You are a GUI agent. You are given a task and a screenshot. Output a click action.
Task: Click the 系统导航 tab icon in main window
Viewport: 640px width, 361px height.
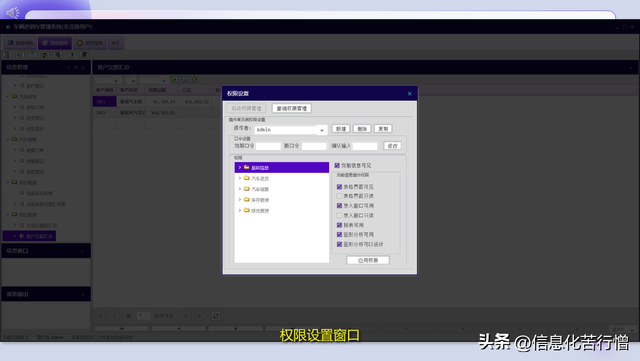tap(11, 43)
